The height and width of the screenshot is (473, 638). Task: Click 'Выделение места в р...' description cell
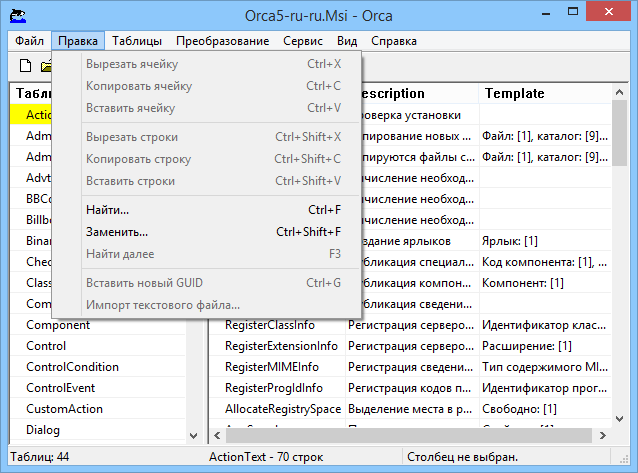[412, 409]
